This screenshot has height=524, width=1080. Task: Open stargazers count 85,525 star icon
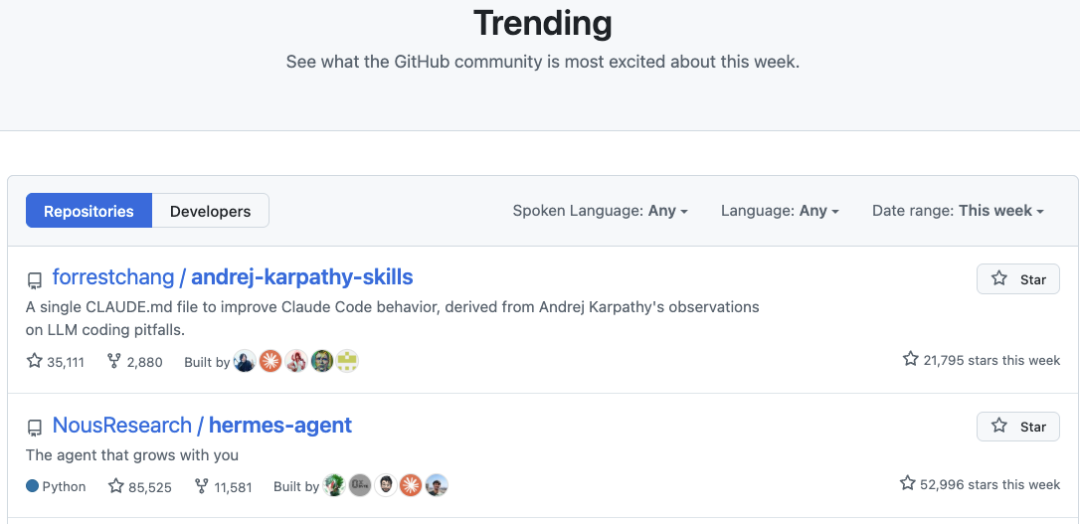(116, 486)
